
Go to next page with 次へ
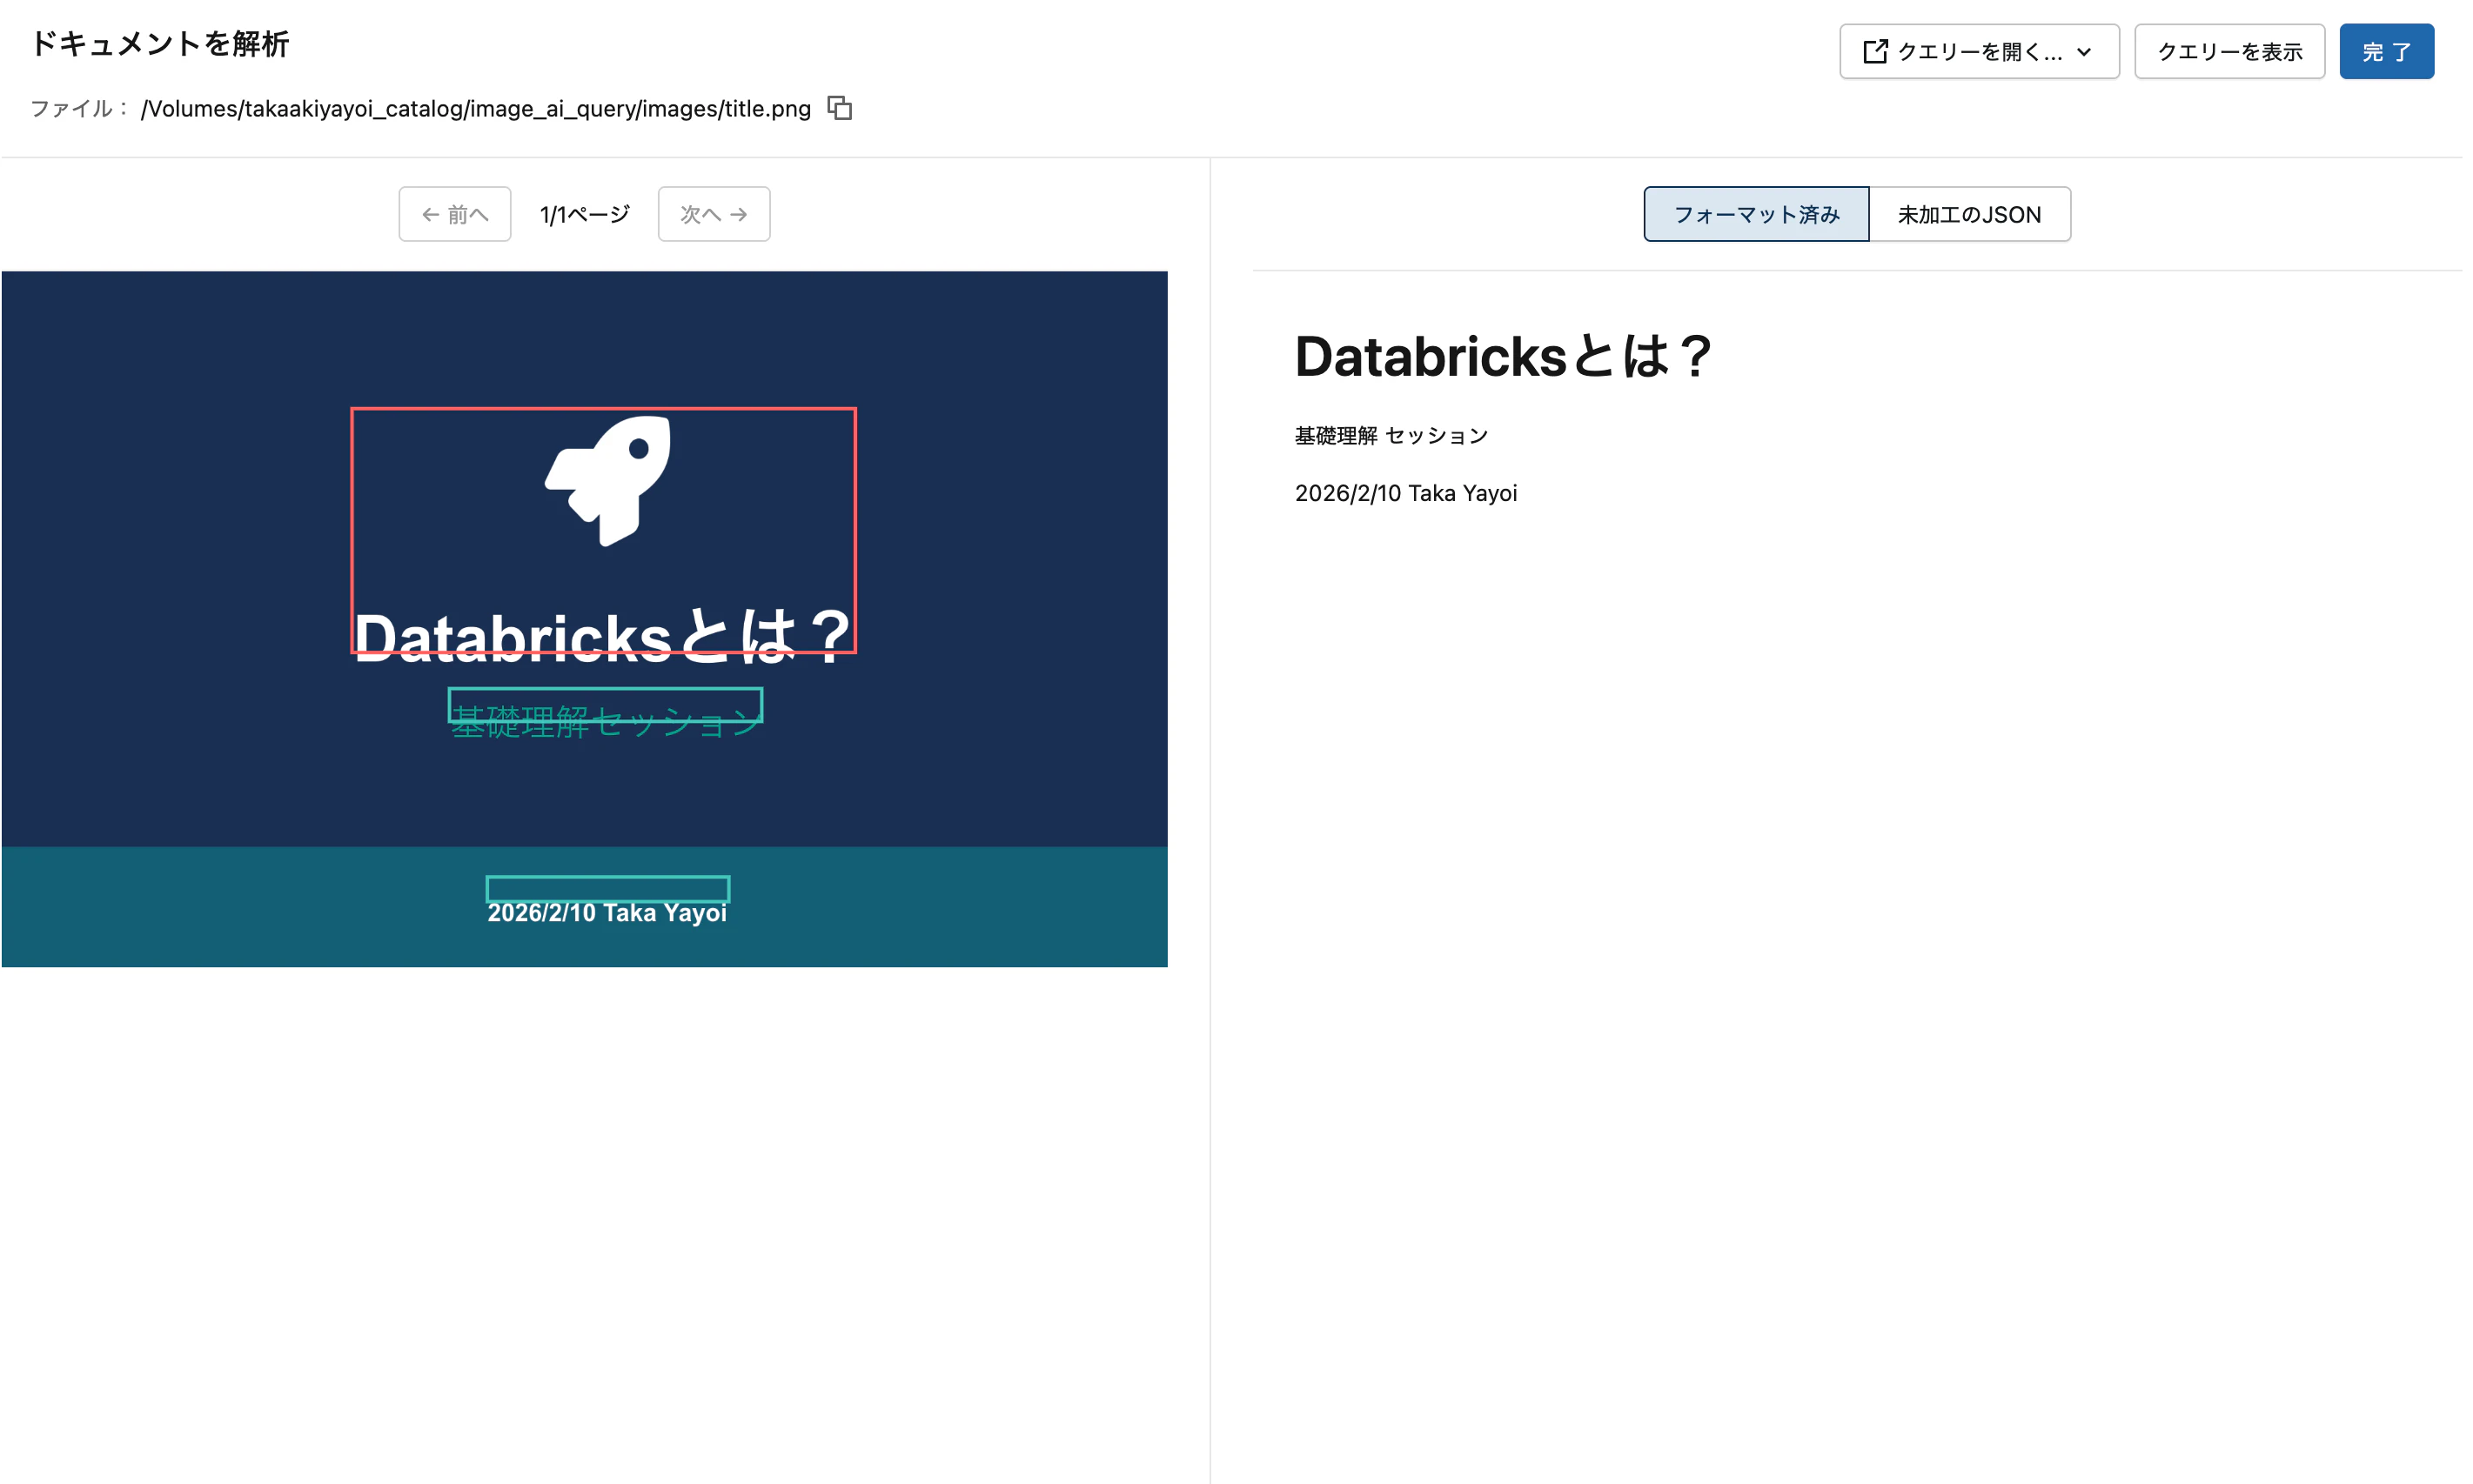tap(714, 214)
